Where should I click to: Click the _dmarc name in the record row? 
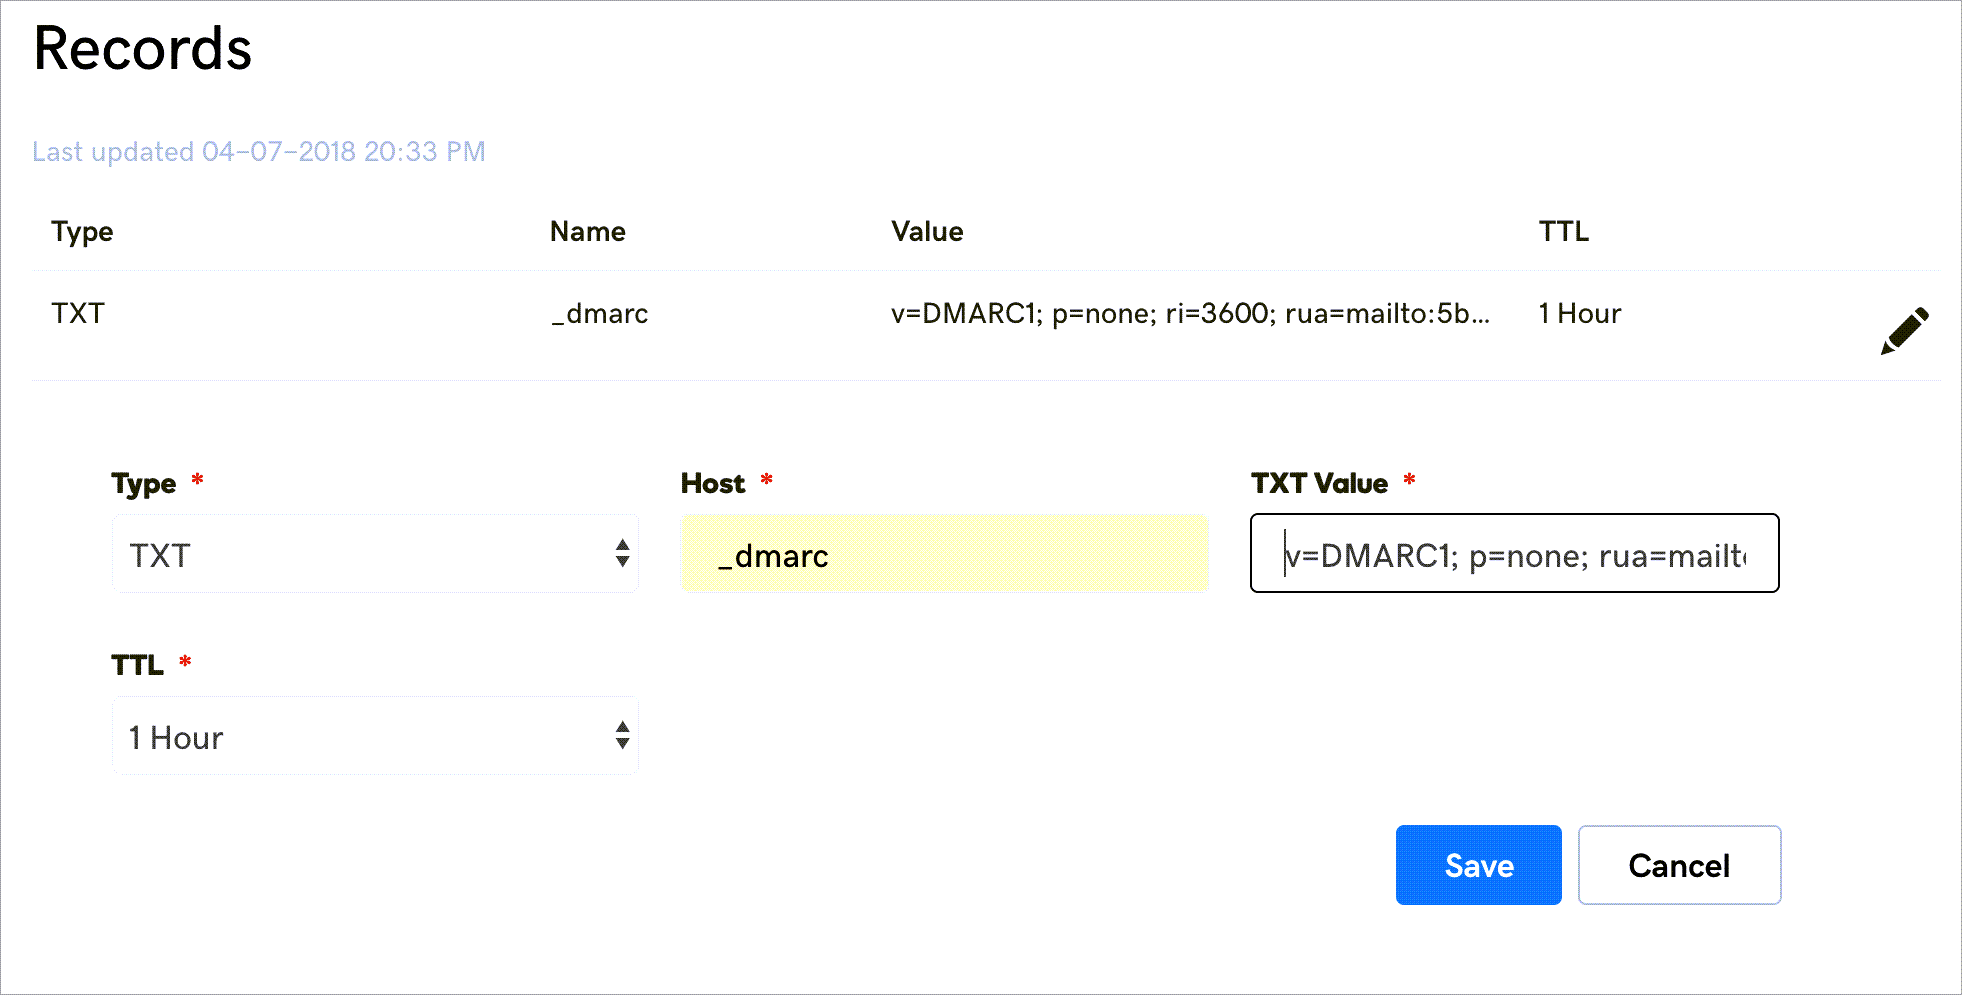[599, 314]
